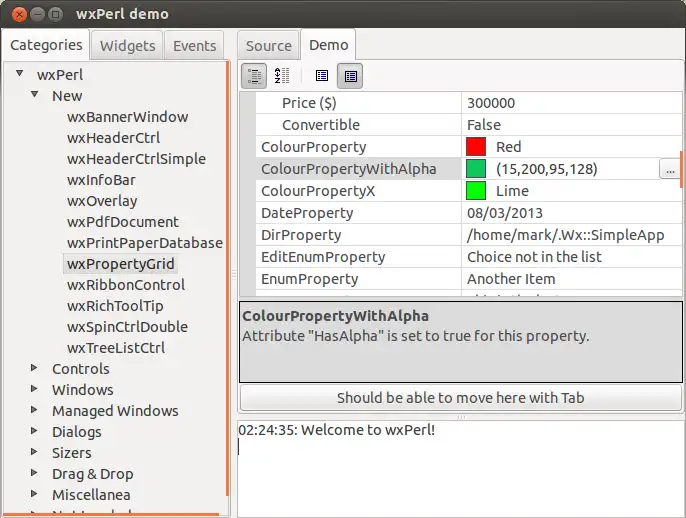Click the first property page icon

(x=321, y=75)
